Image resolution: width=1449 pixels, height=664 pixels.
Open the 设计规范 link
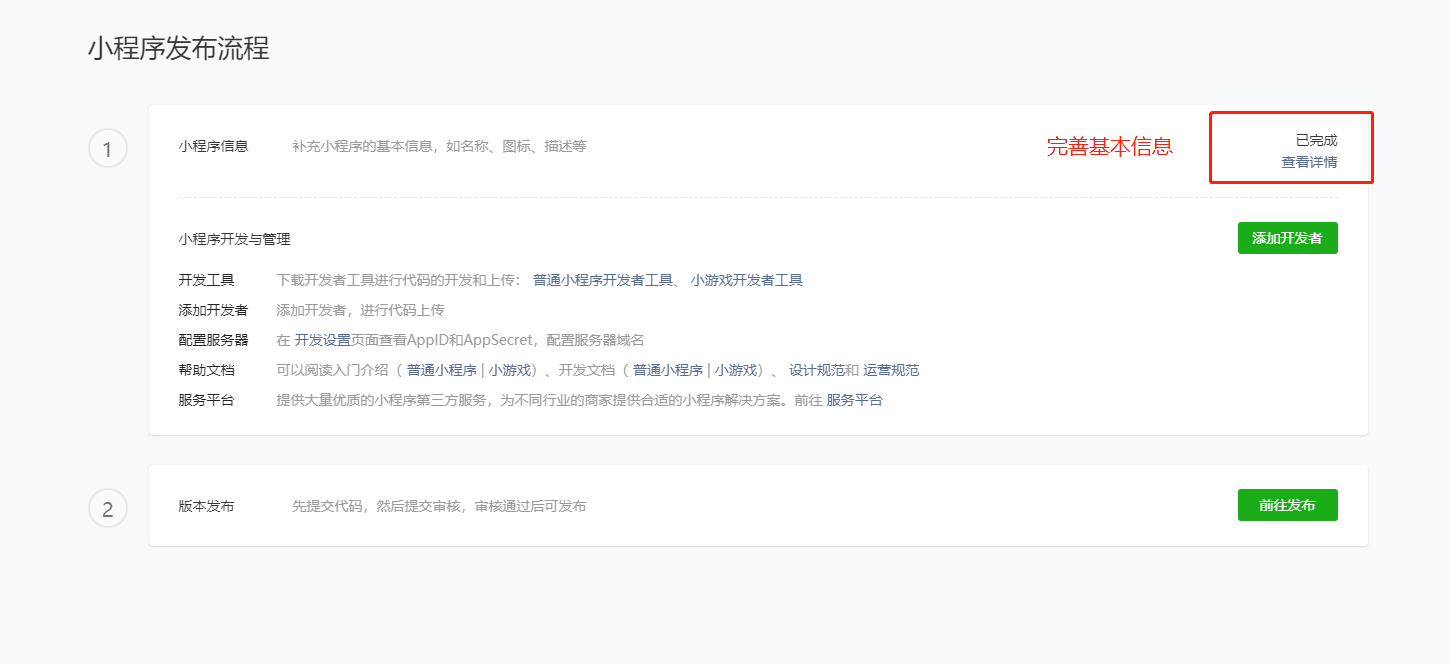pos(816,370)
